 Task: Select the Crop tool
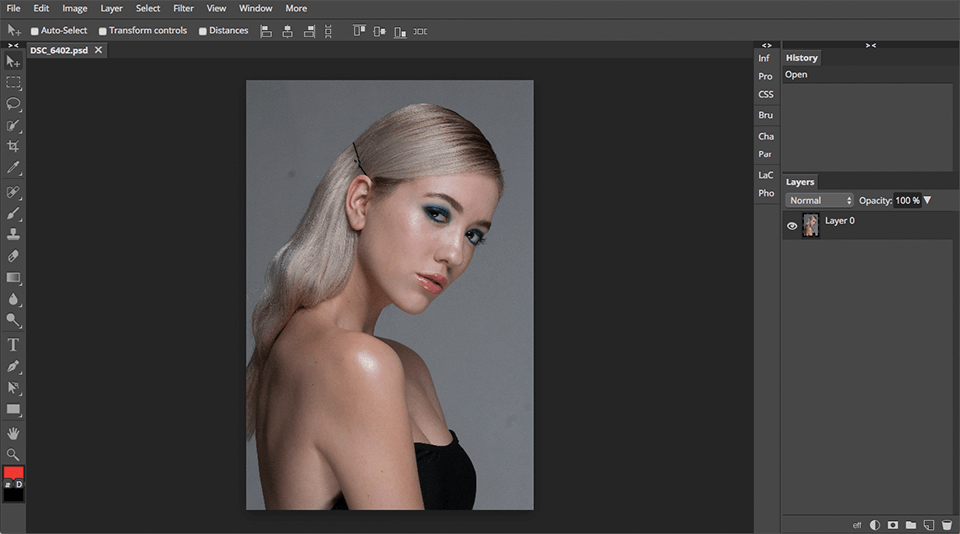pos(14,146)
